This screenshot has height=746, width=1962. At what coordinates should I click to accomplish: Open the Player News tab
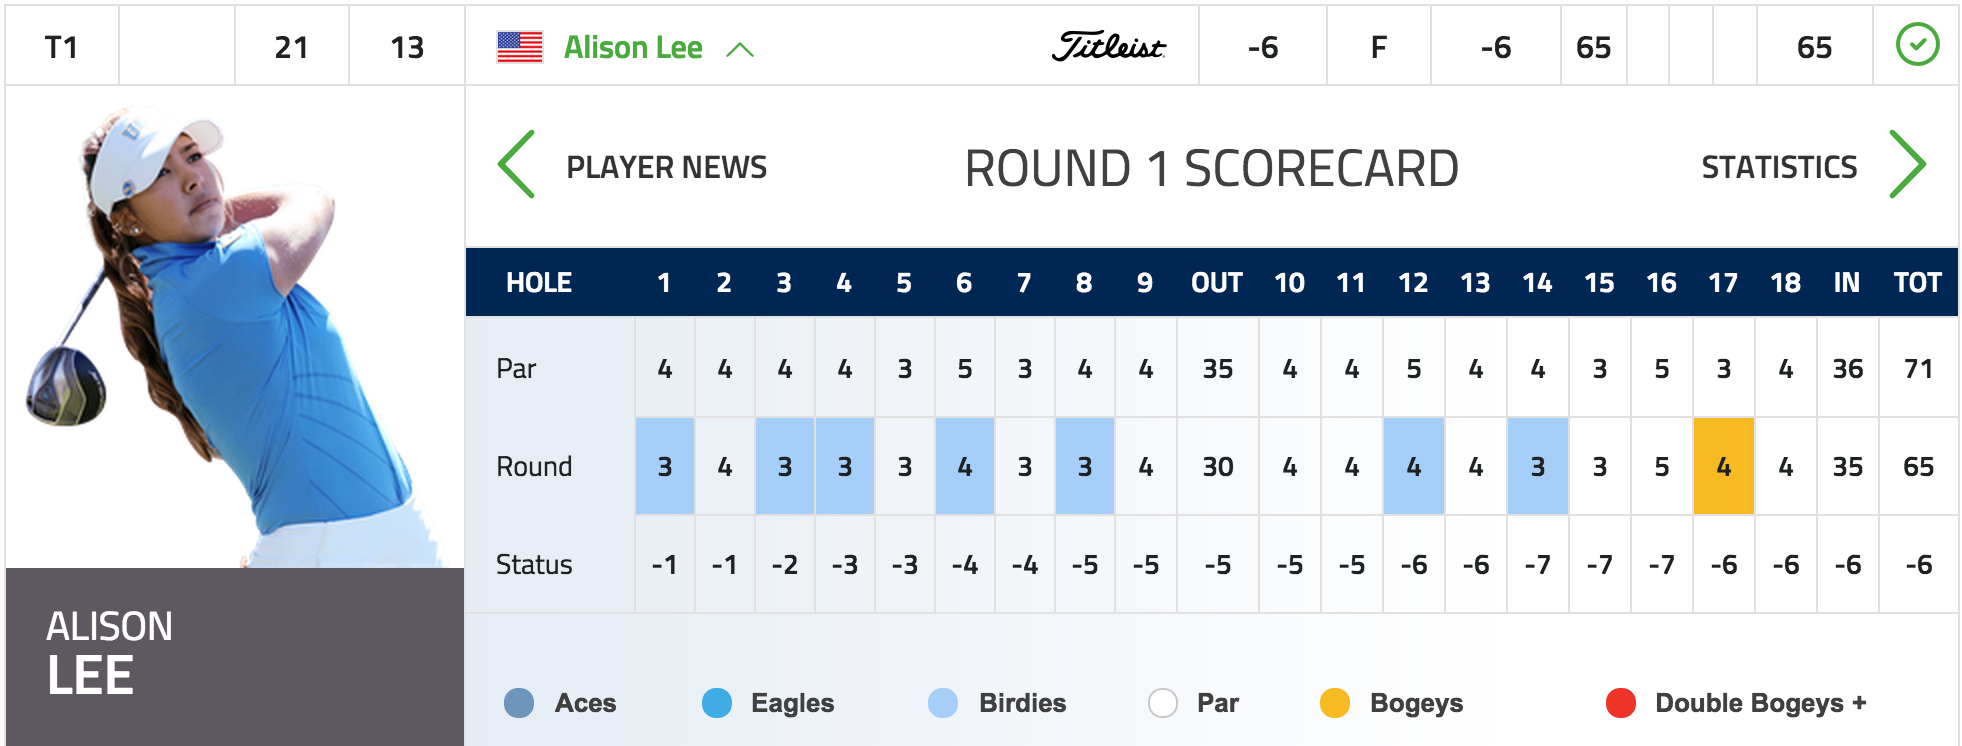(667, 167)
